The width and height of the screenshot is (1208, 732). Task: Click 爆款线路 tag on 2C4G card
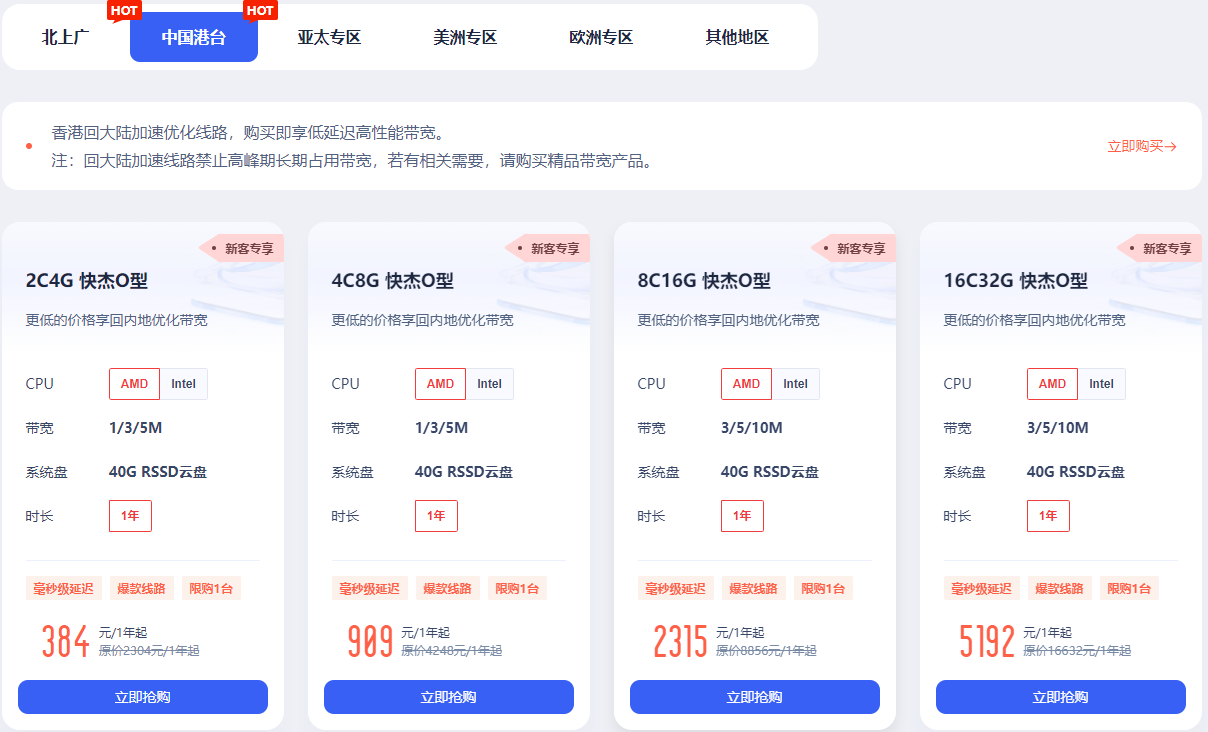(141, 588)
